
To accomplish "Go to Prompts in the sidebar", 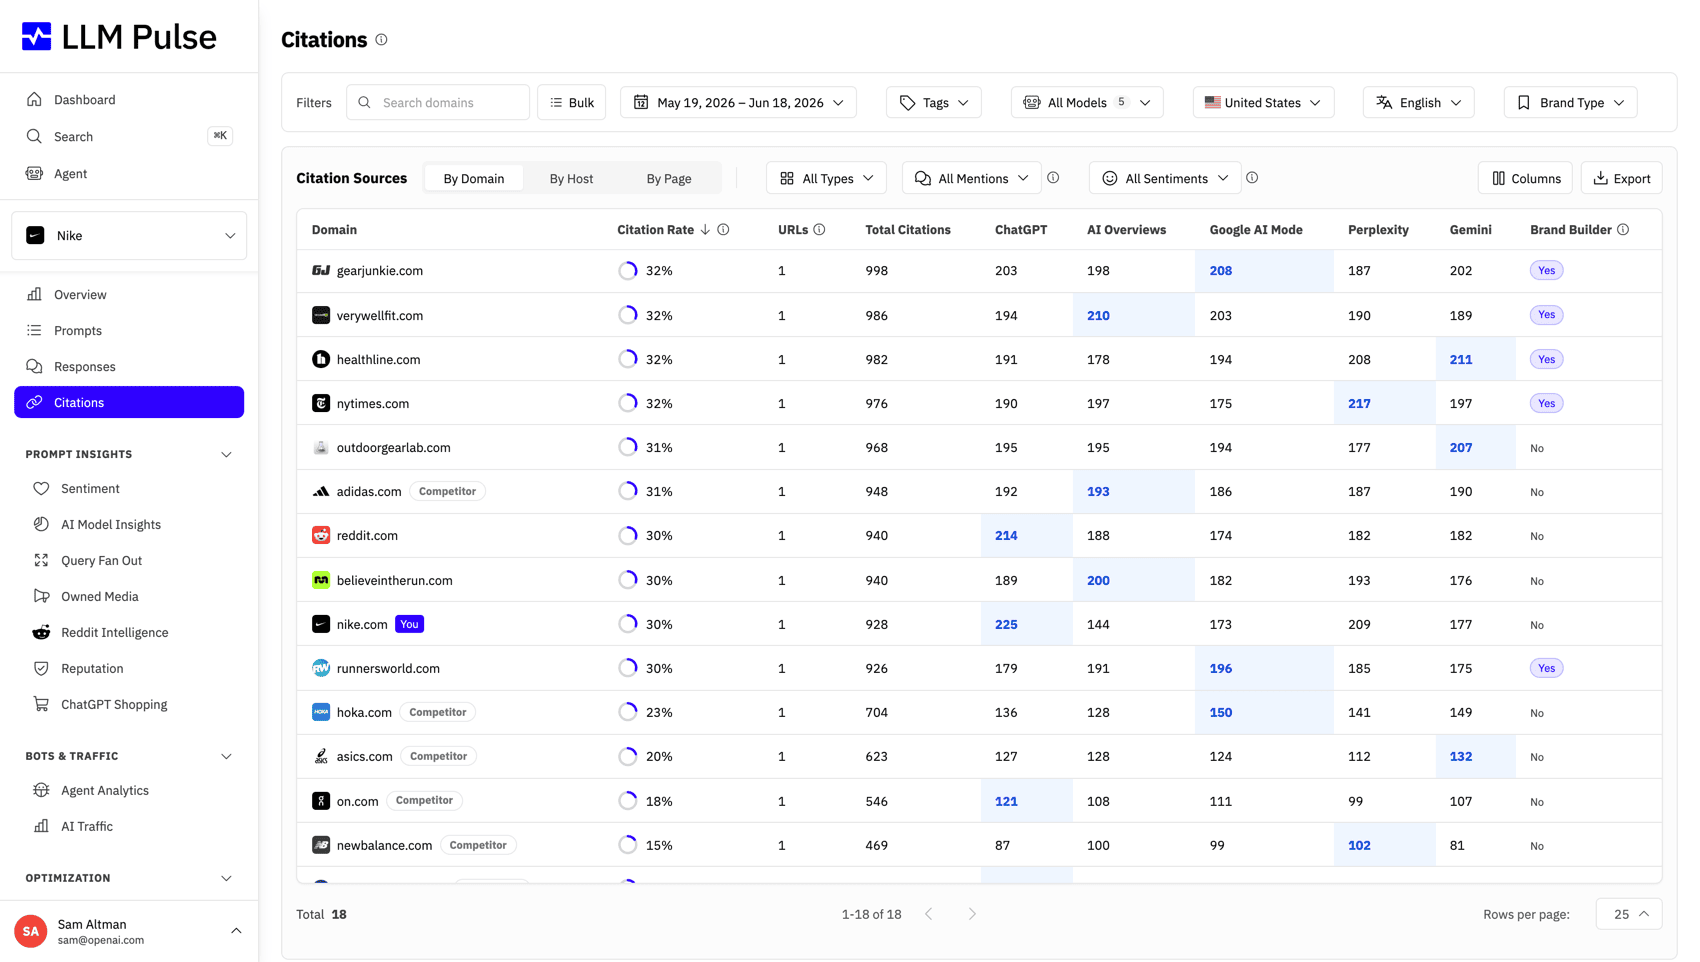I will (x=129, y=331).
